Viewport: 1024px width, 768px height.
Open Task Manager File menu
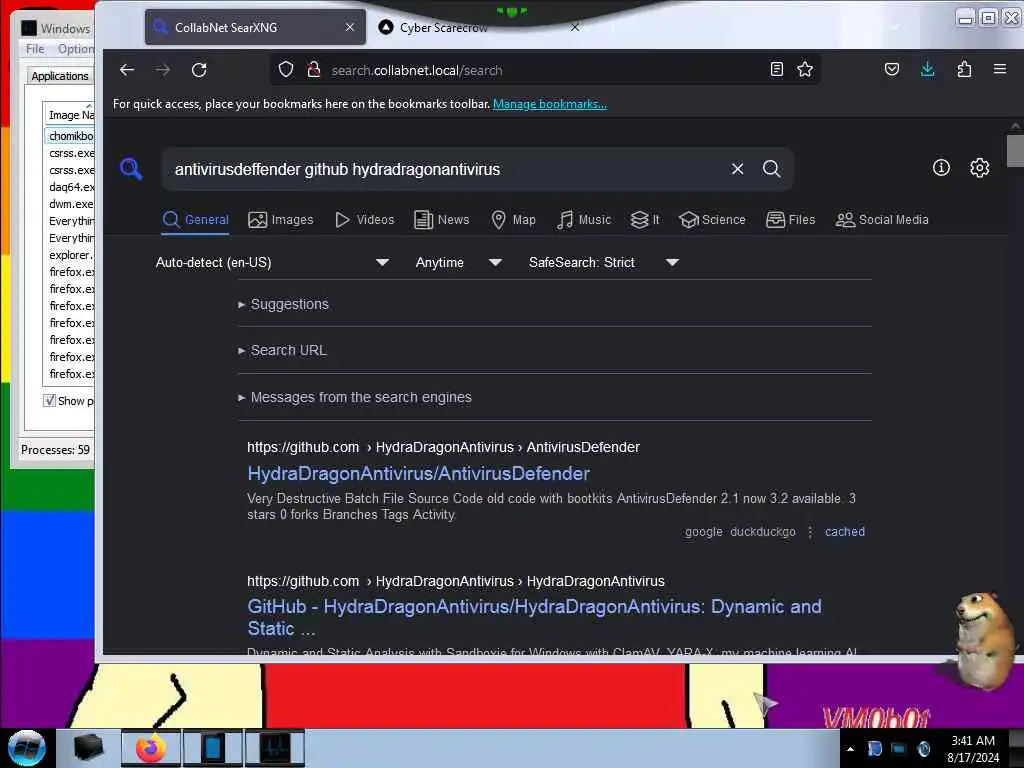35,49
